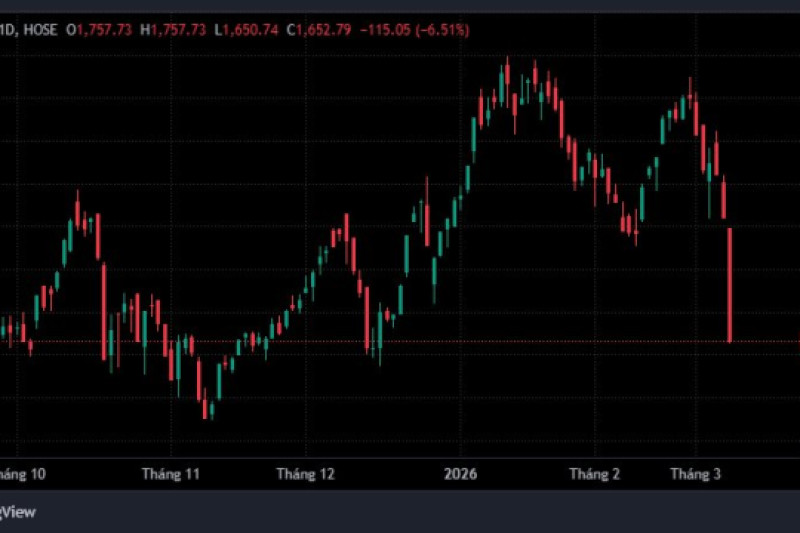
Task: Select the open price value O1,757.73
Action: coord(100,30)
